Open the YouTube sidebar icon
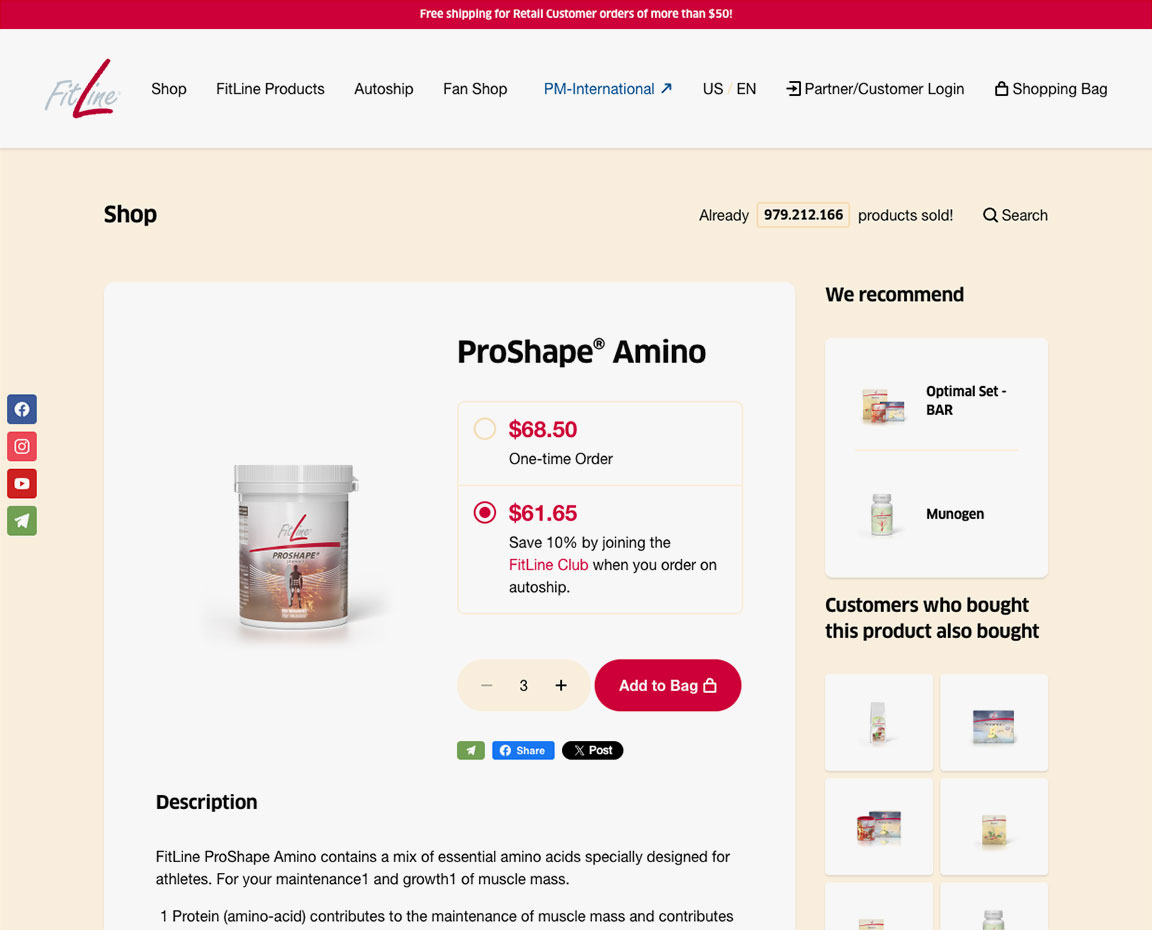 coord(22,483)
